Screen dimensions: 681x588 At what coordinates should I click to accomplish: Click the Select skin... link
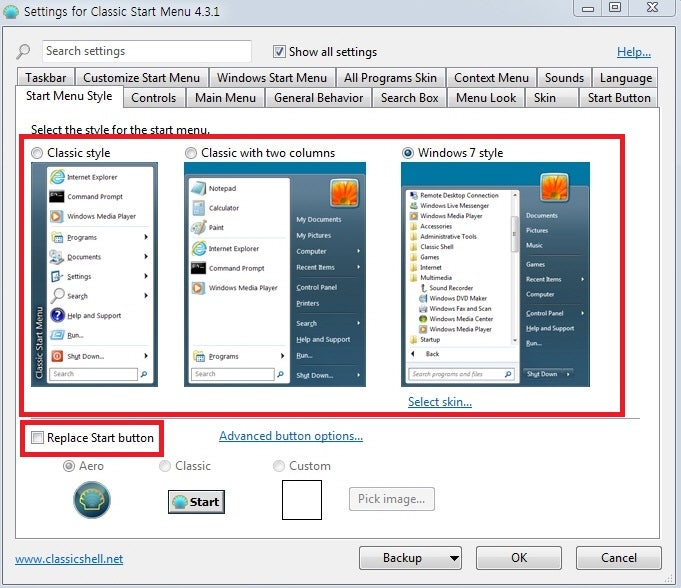(x=440, y=402)
